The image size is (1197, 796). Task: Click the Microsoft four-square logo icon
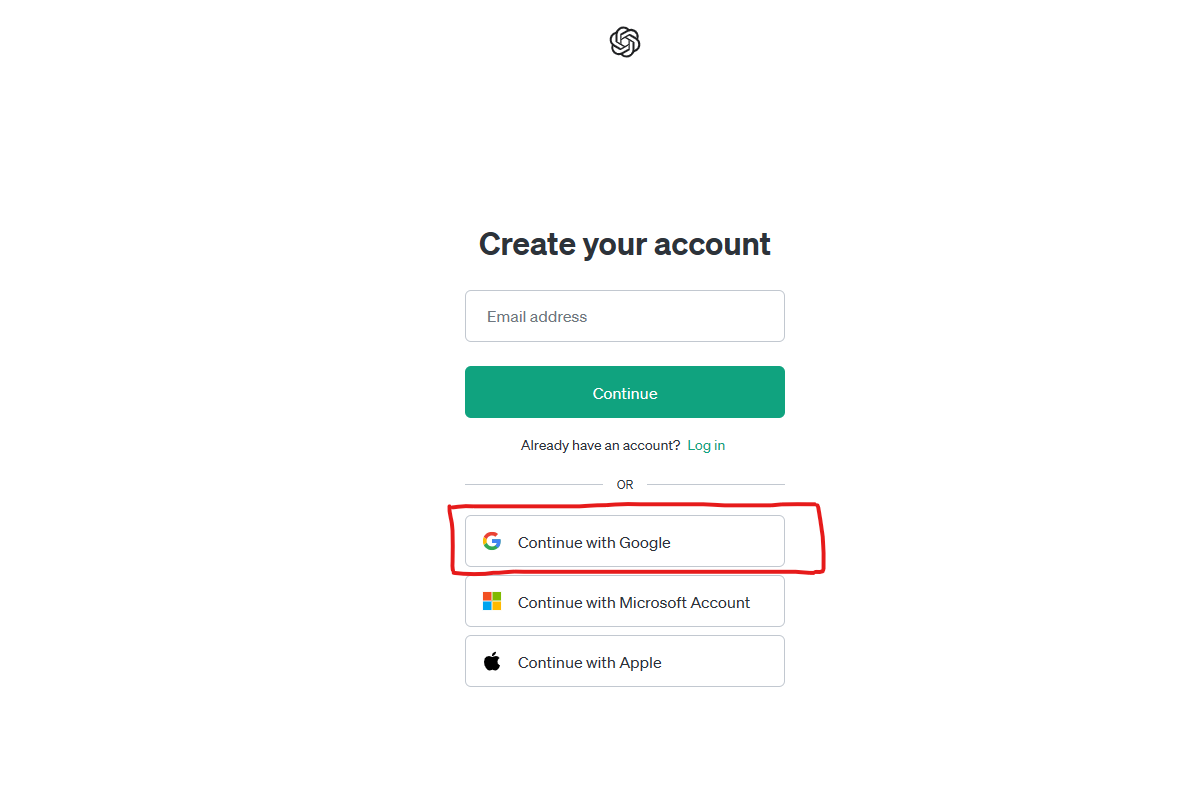point(492,601)
